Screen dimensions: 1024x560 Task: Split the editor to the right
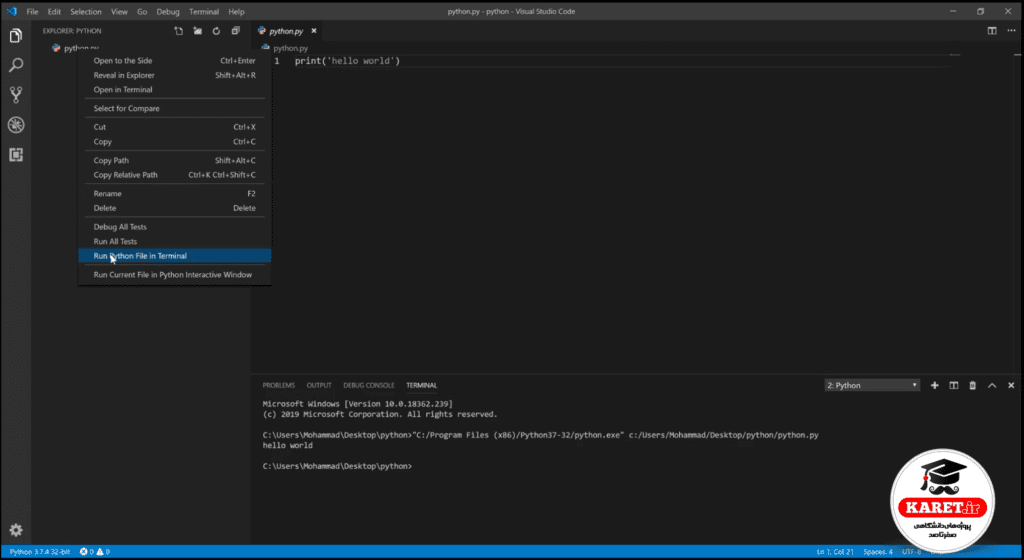click(992, 31)
